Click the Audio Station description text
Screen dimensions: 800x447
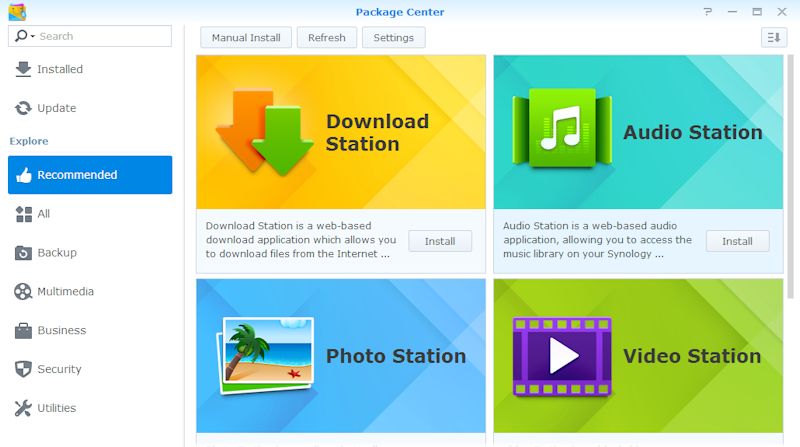tap(597, 240)
